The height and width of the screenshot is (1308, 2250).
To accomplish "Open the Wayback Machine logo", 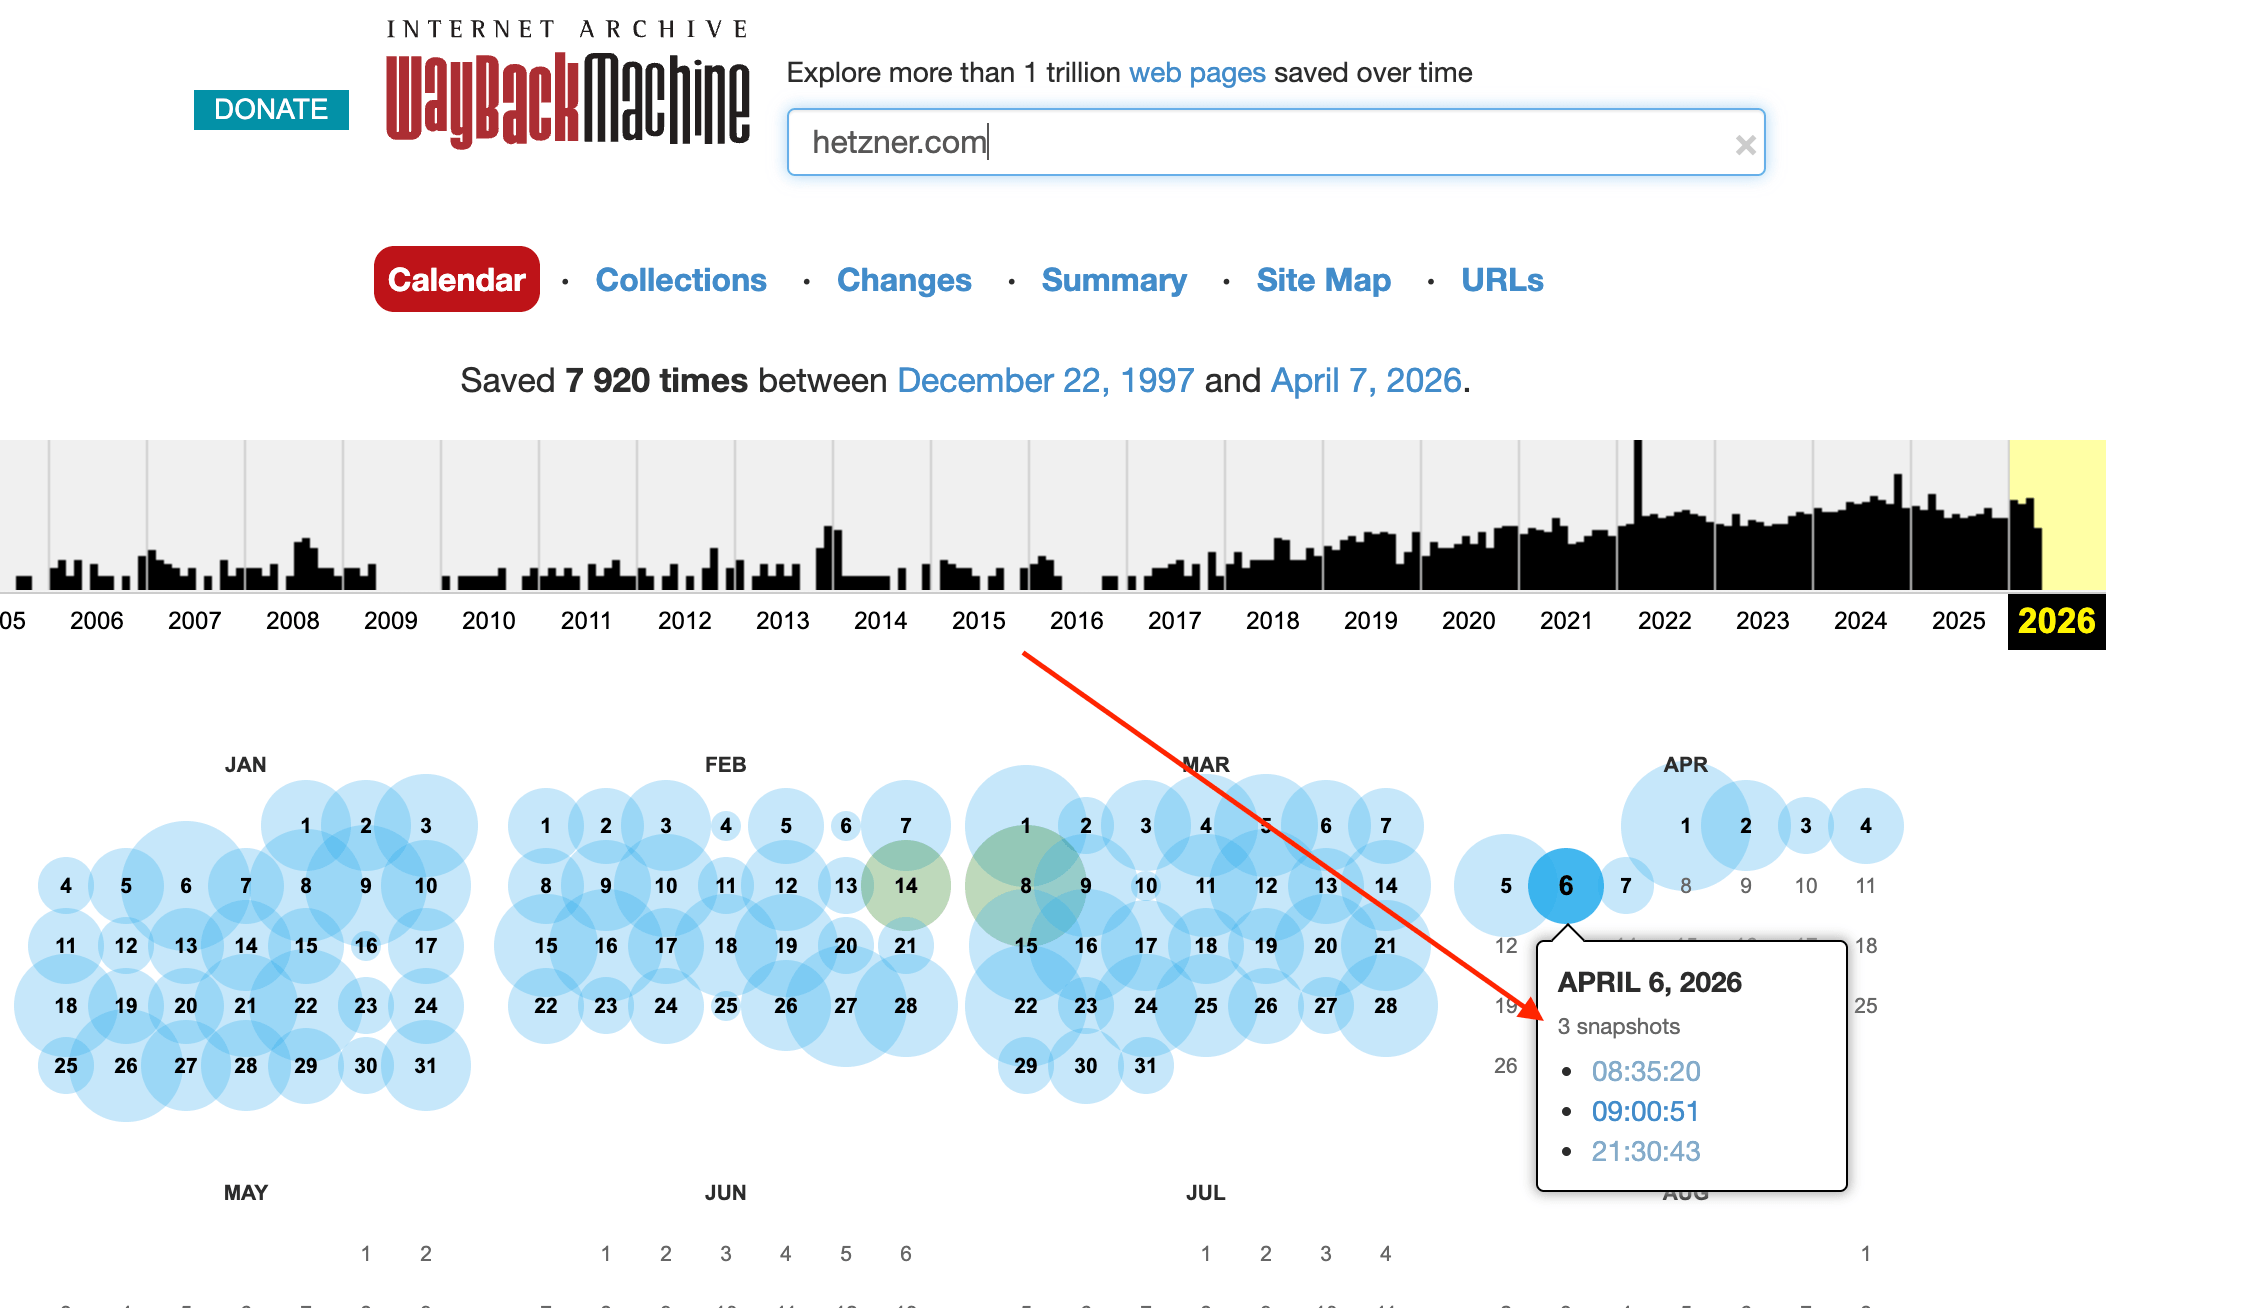I will coord(568,84).
